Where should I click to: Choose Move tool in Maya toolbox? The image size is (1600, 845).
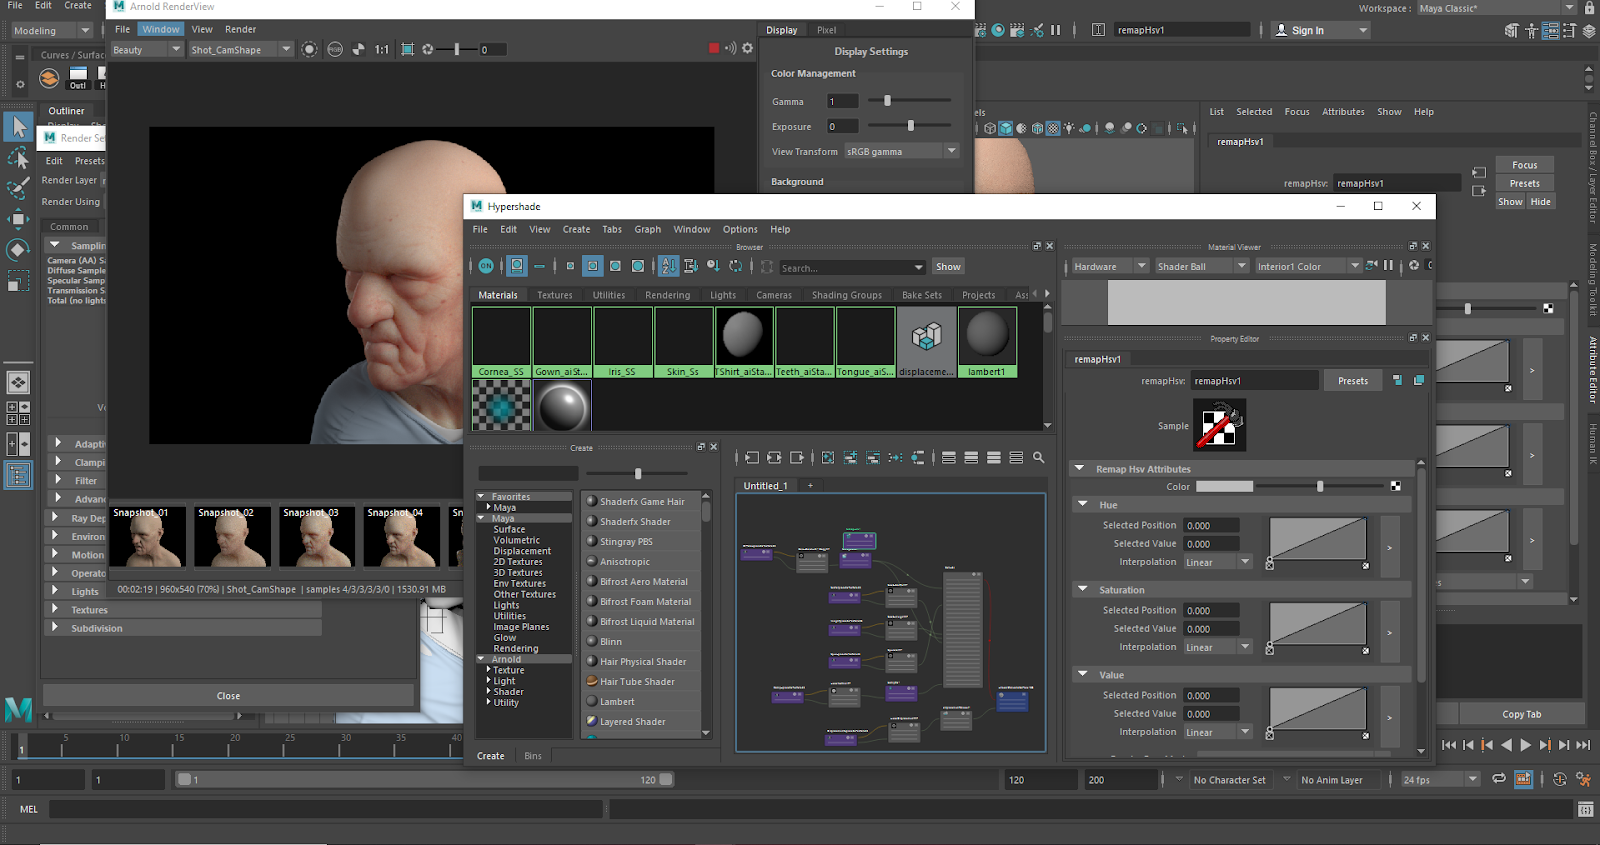pos(18,219)
